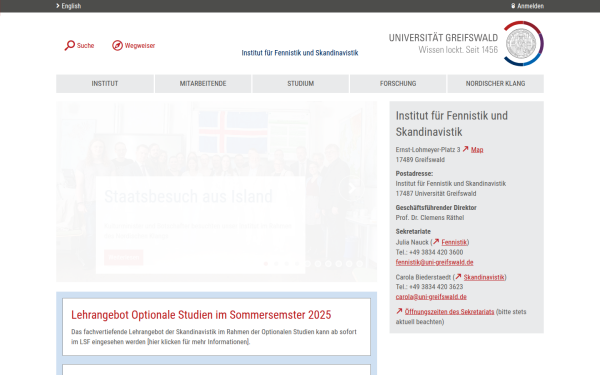Screen dimensions: 600x375
Task: Email carola@uni-greifswald.de
Action: [431, 297]
